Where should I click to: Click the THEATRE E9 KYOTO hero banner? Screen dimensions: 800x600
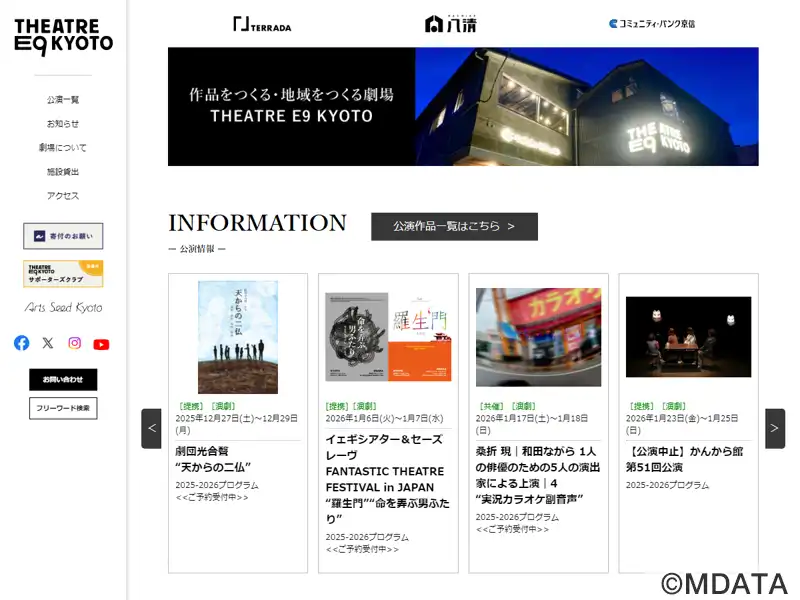click(463, 107)
